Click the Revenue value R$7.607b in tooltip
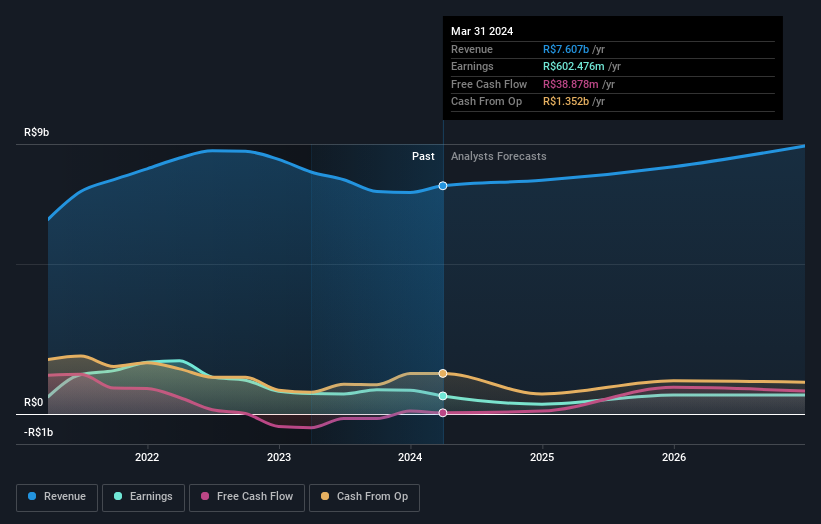Image resolution: width=821 pixels, height=524 pixels. coord(566,49)
